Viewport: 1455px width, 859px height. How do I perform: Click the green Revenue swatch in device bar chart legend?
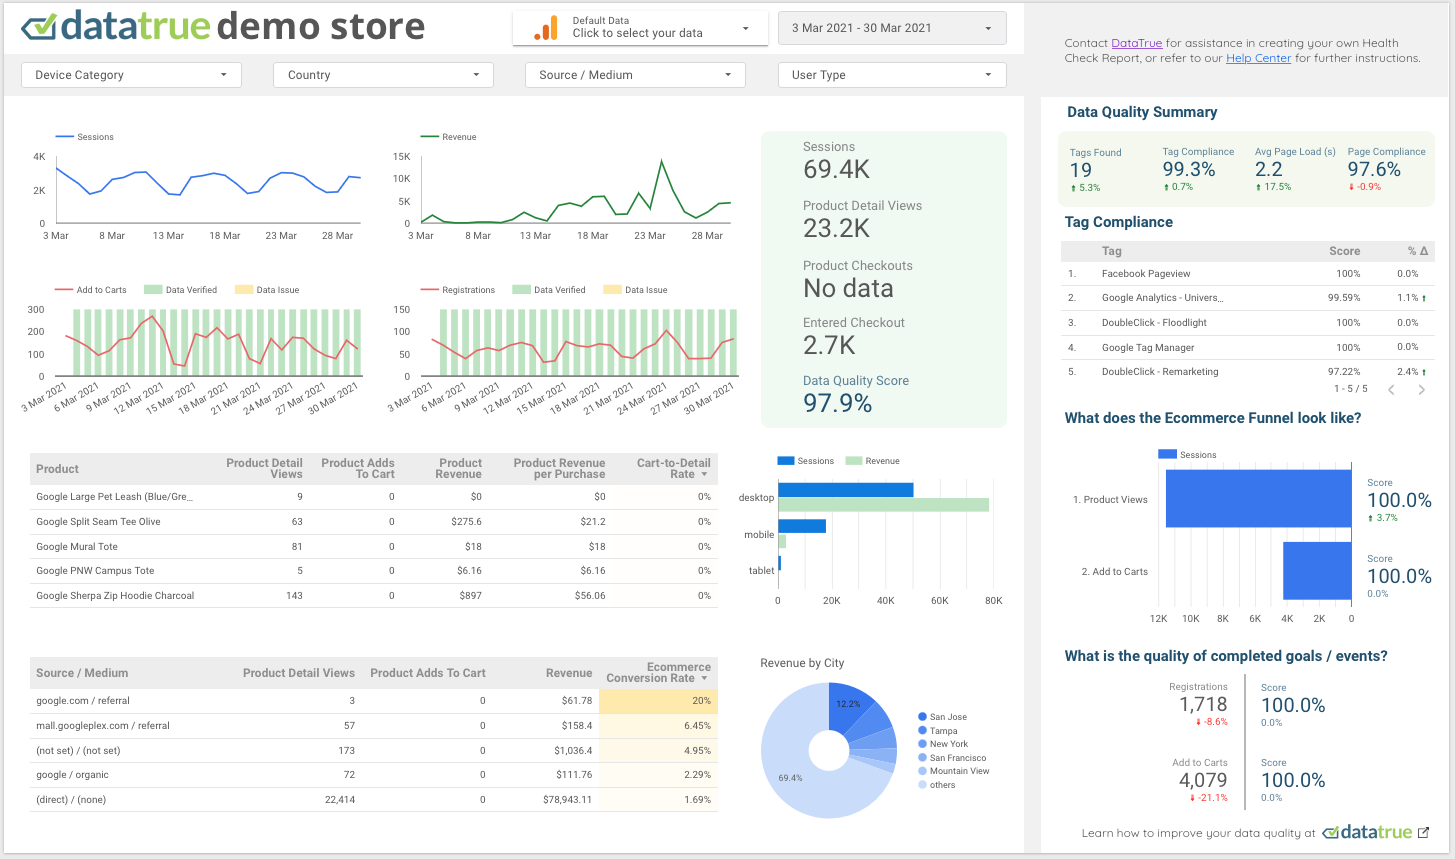[854, 461]
